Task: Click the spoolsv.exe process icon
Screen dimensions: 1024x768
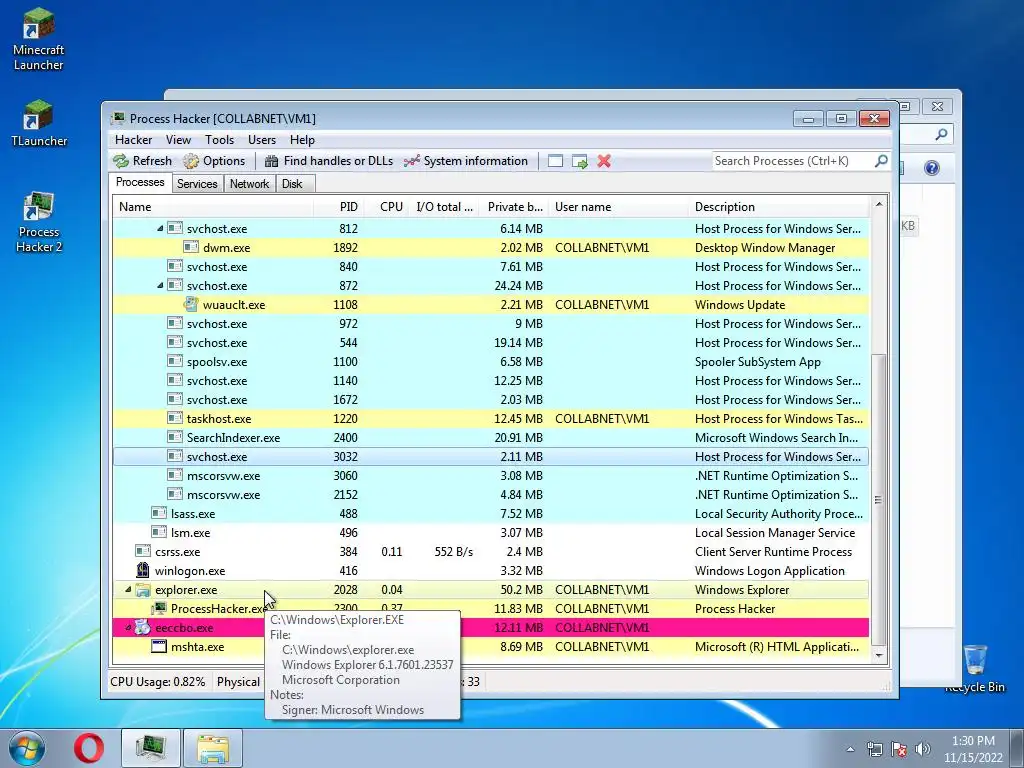Action: point(174,361)
